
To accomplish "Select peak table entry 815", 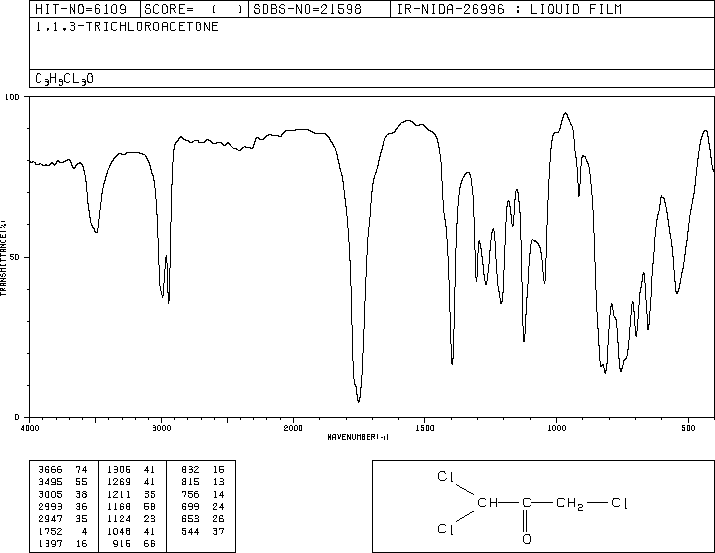I will (x=202, y=482).
